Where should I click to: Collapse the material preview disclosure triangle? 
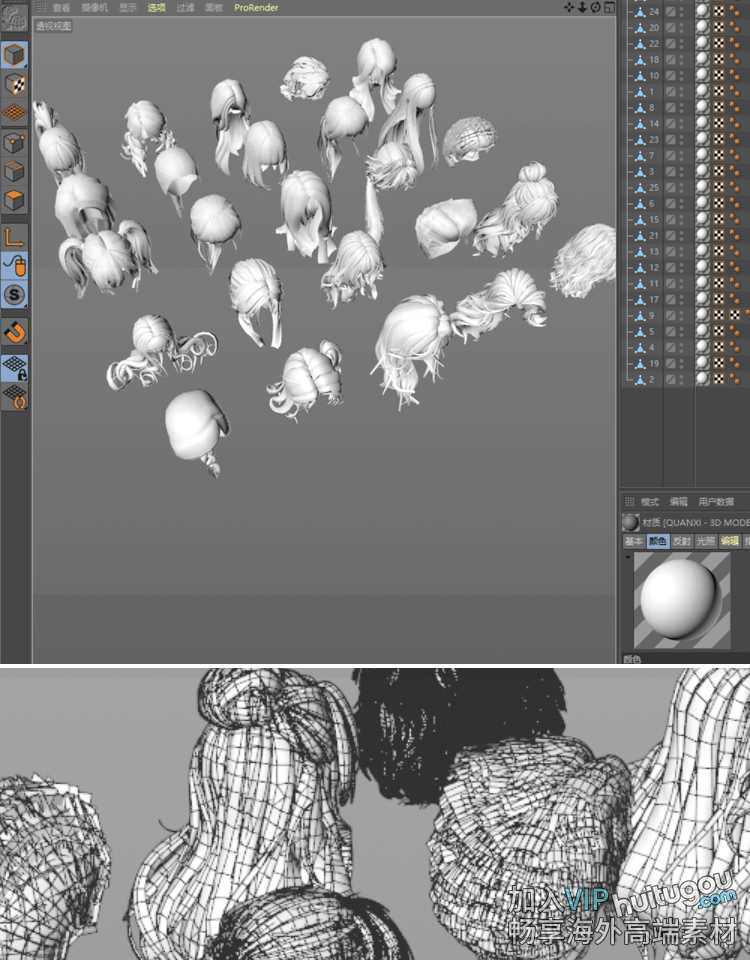627,557
